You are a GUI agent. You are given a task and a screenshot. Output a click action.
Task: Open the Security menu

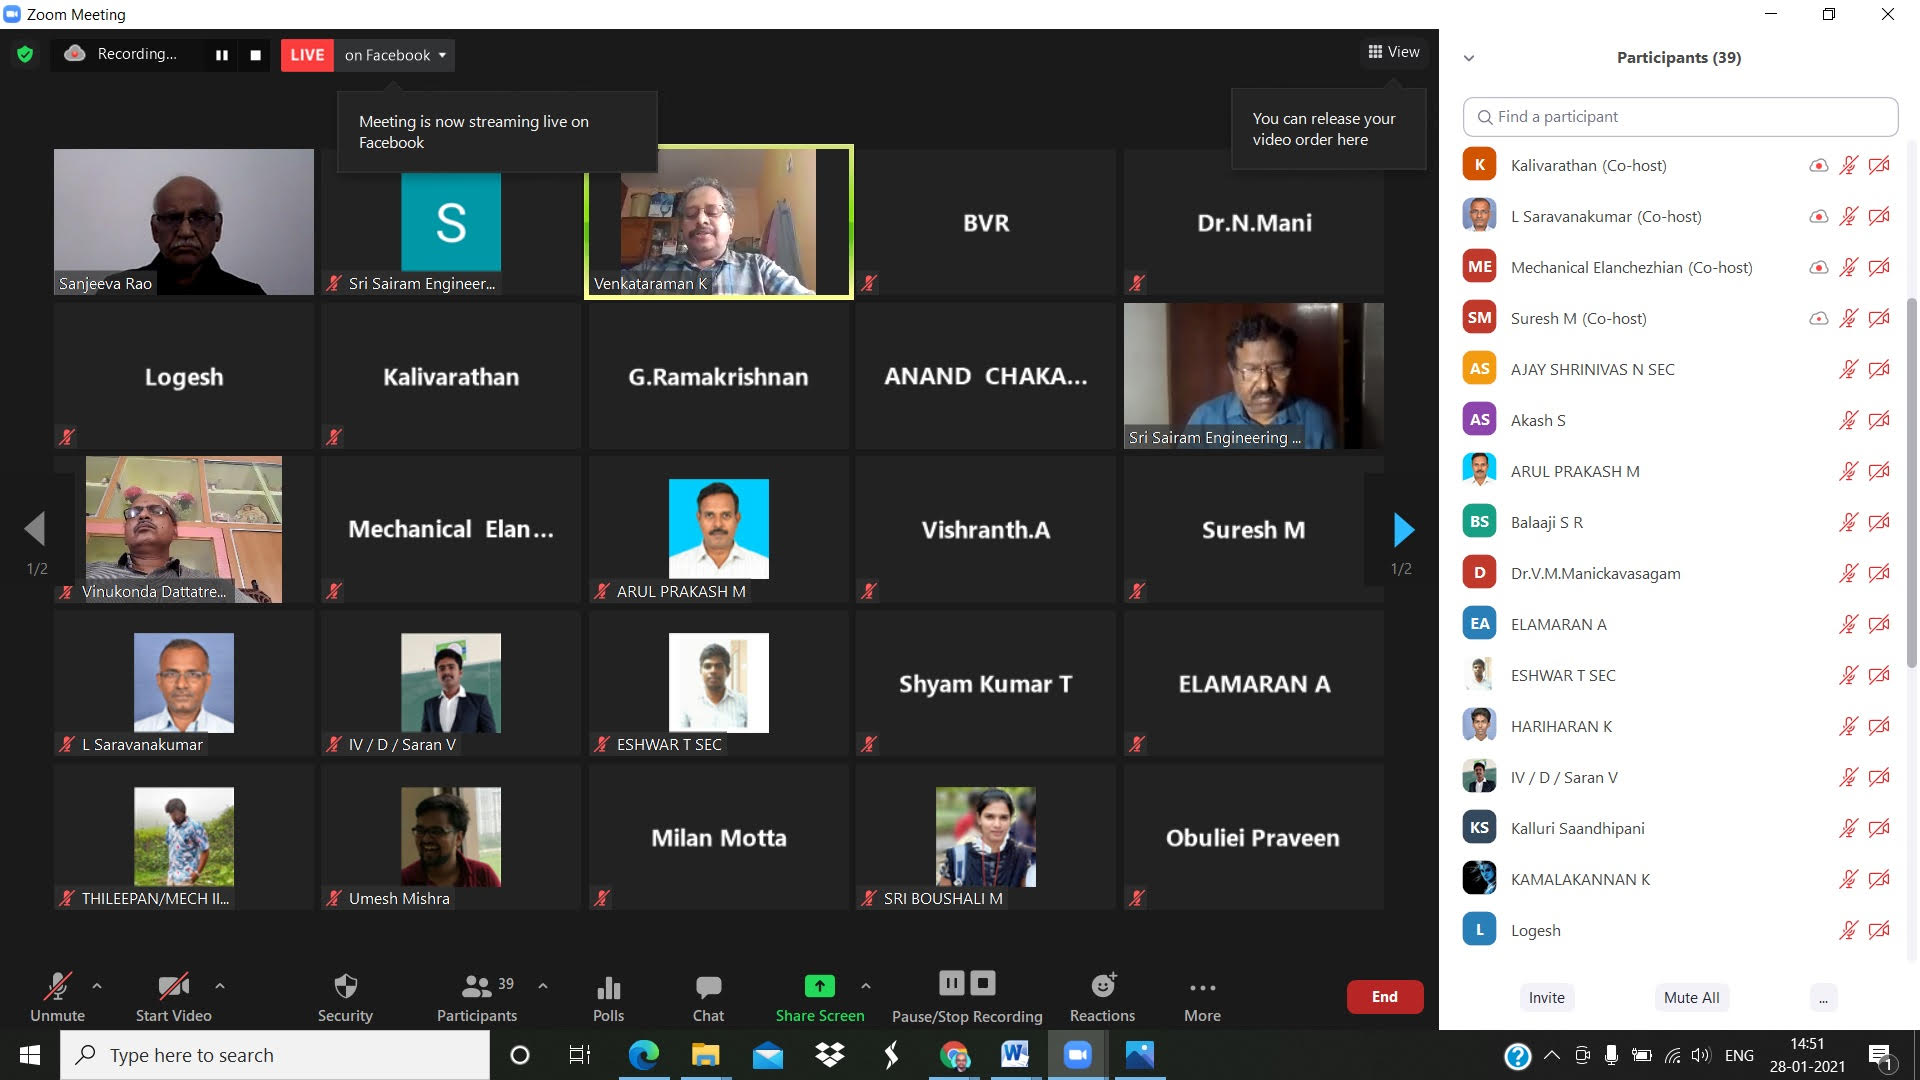click(x=345, y=997)
